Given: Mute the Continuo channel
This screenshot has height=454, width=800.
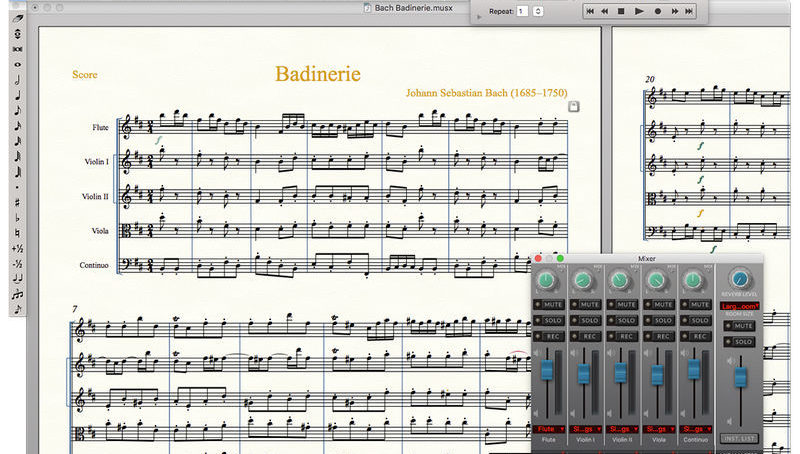Looking at the screenshot, I should tap(695, 305).
